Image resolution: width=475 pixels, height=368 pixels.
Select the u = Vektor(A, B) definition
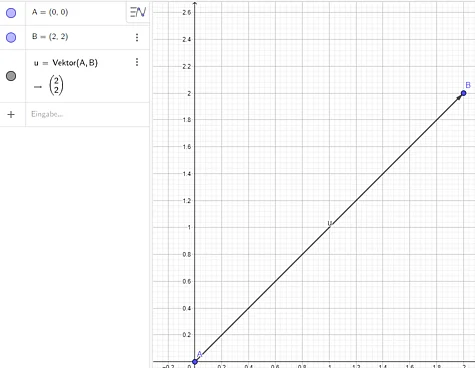pos(66,63)
